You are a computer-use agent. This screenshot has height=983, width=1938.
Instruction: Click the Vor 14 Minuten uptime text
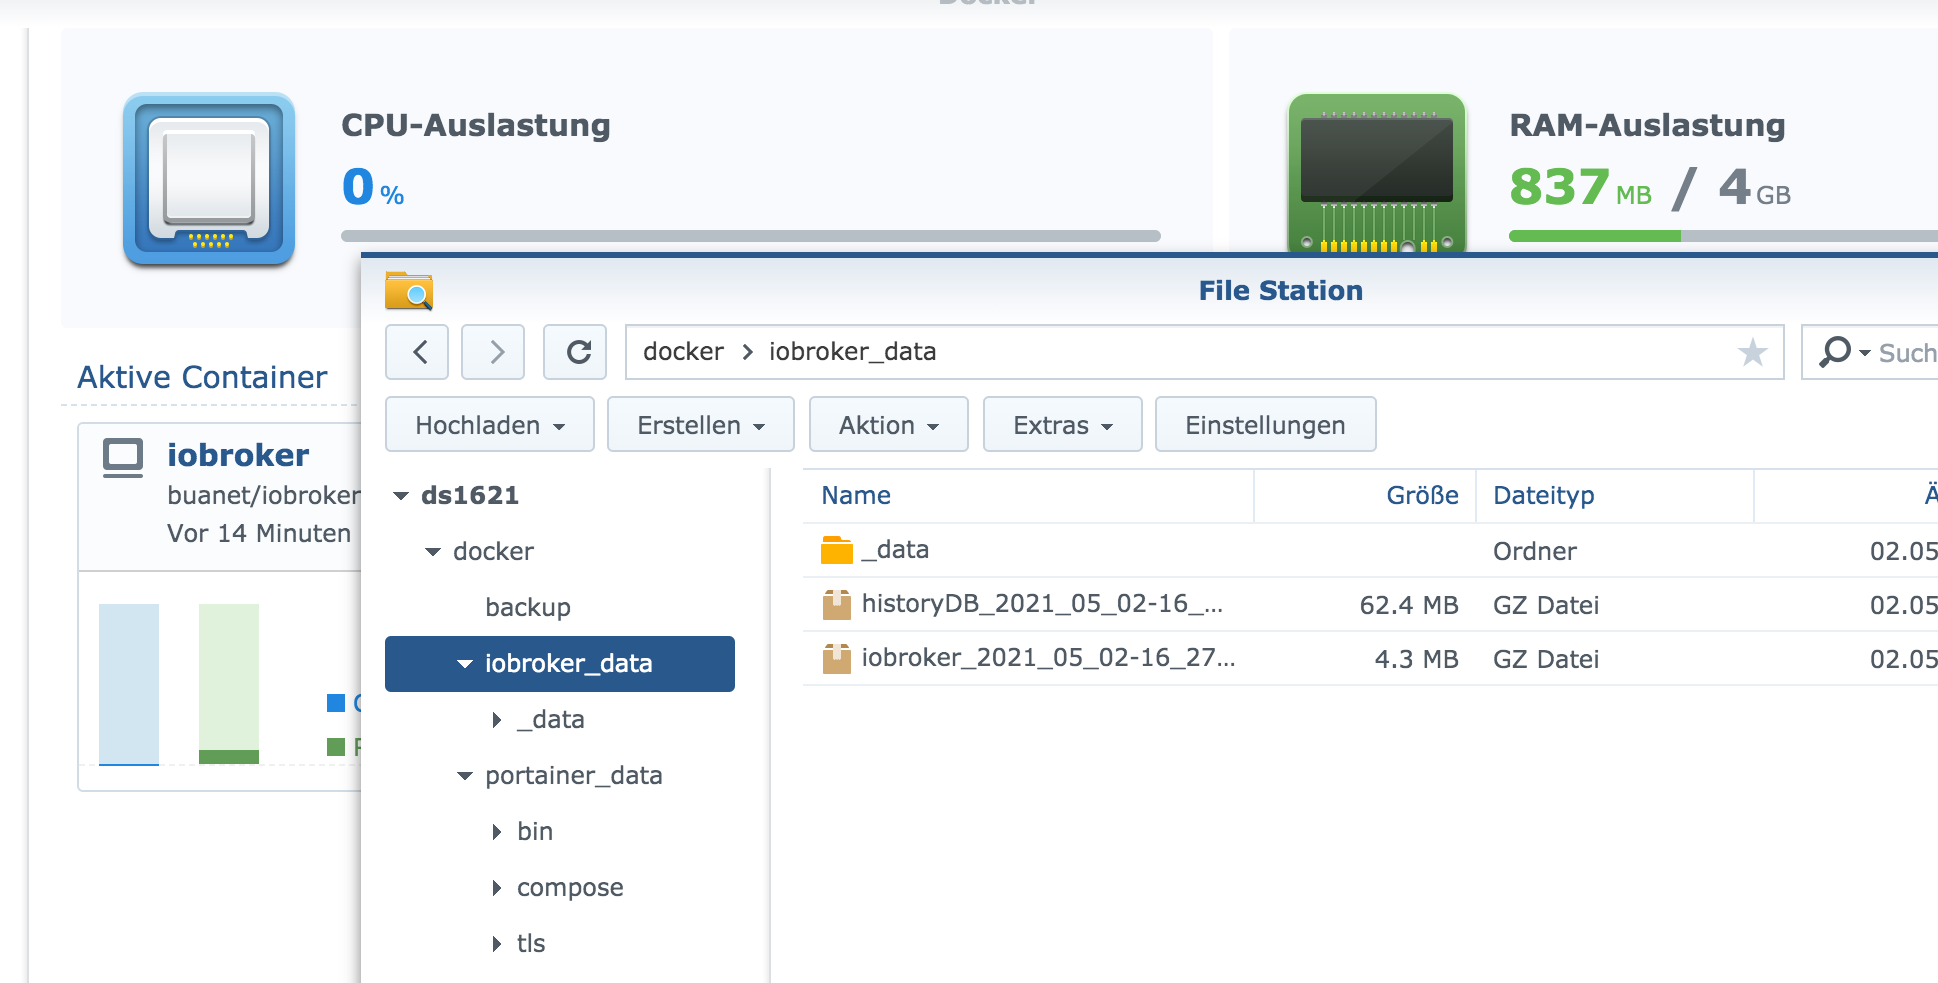[259, 534]
